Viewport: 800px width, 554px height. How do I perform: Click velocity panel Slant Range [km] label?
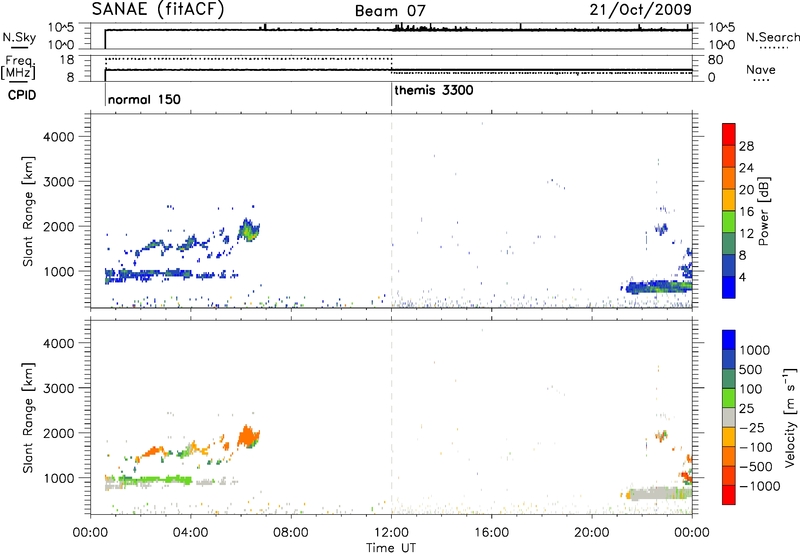click(x=28, y=417)
